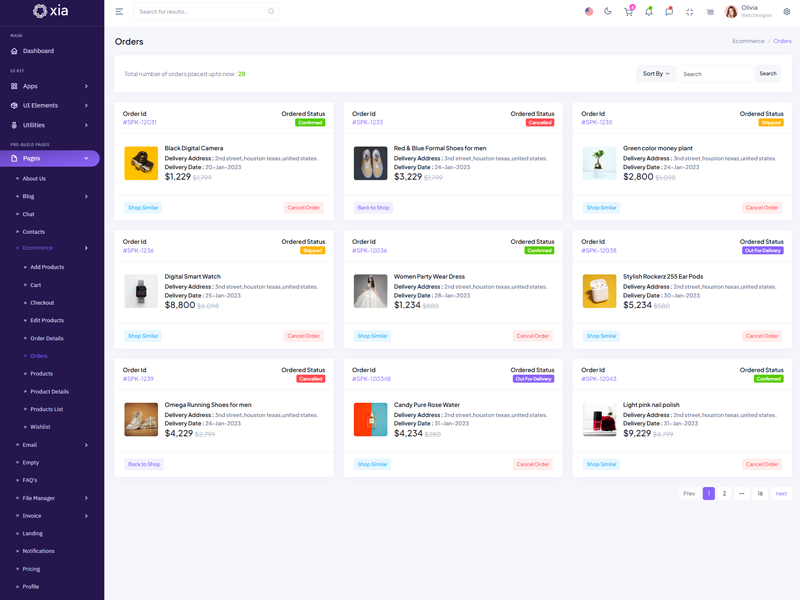
Task: Click the hamburger menu toggle icon
Action: [119, 12]
